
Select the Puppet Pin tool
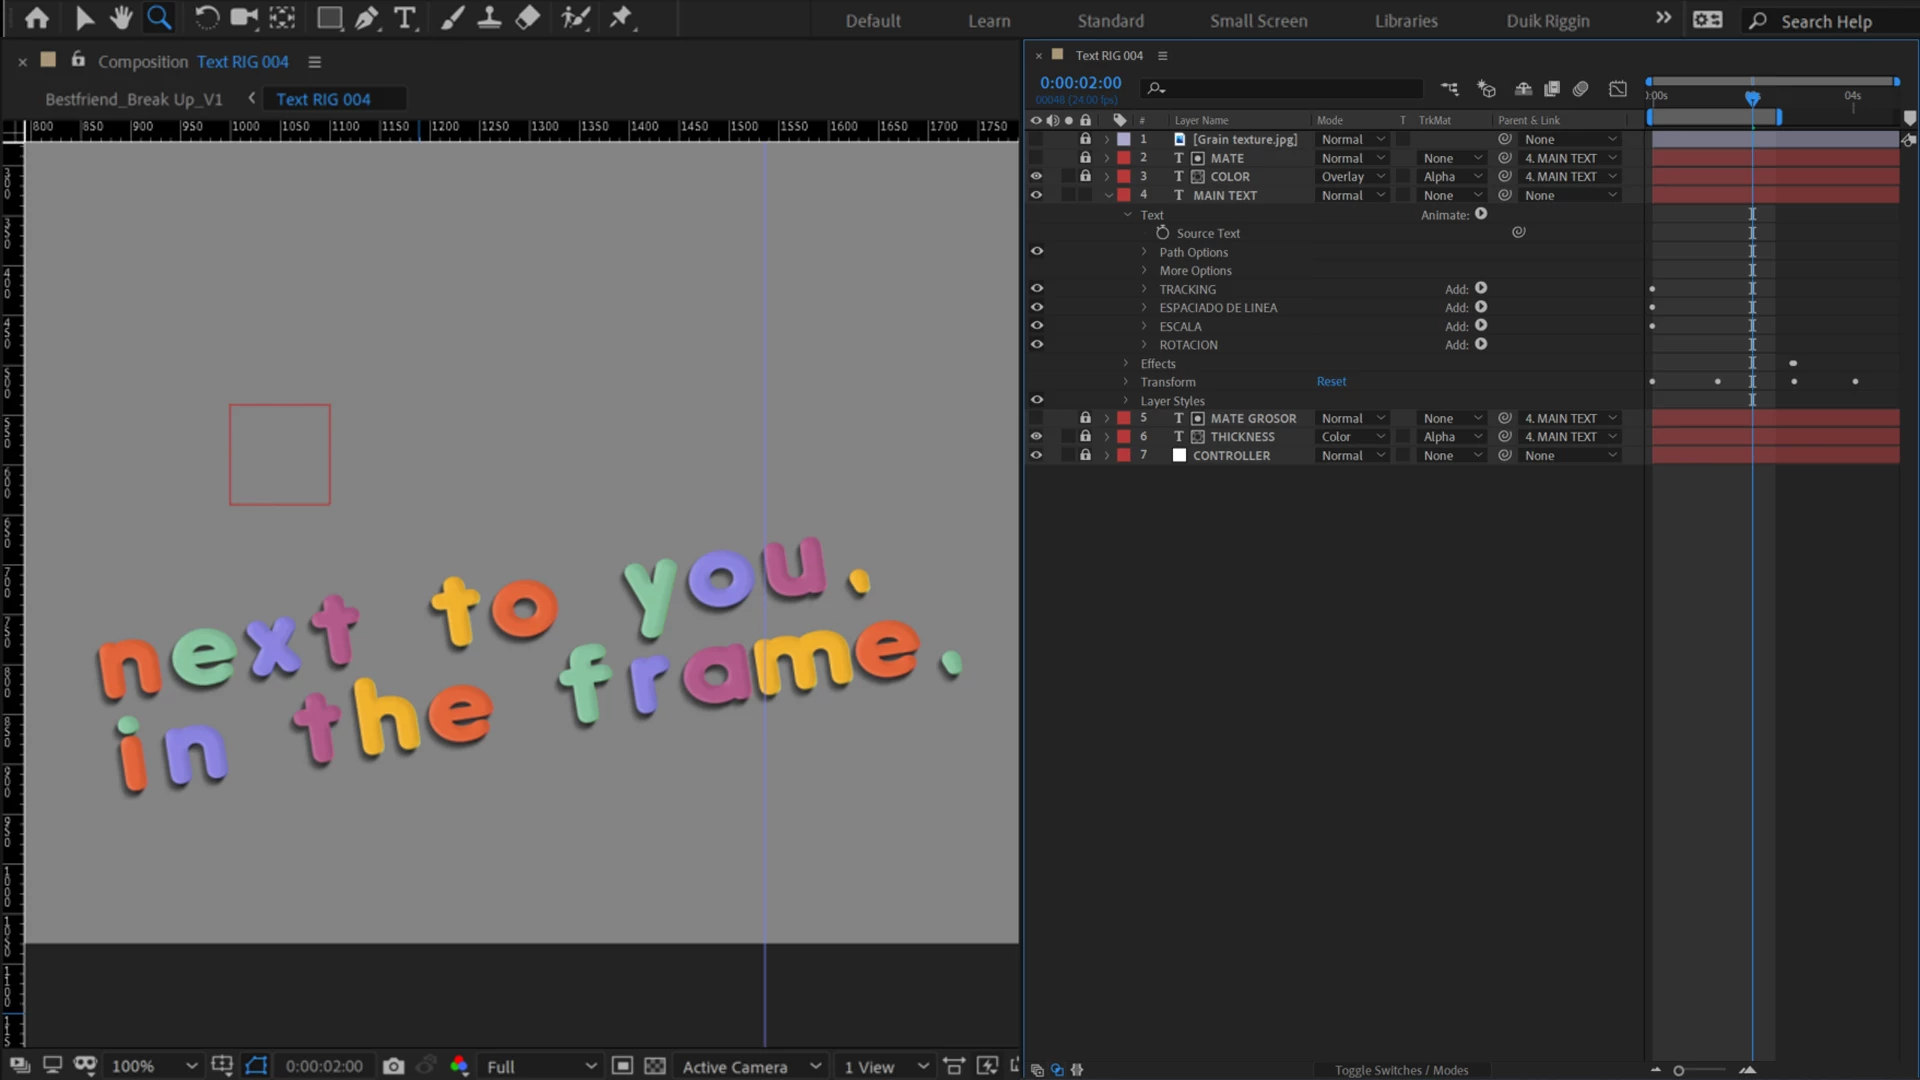[x=621, y=18]
